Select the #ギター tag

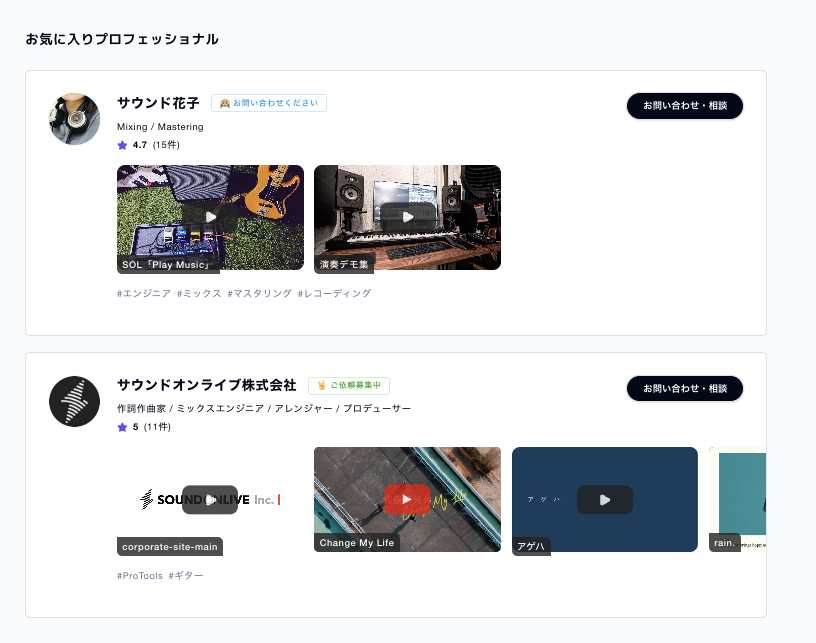[186, 576]
